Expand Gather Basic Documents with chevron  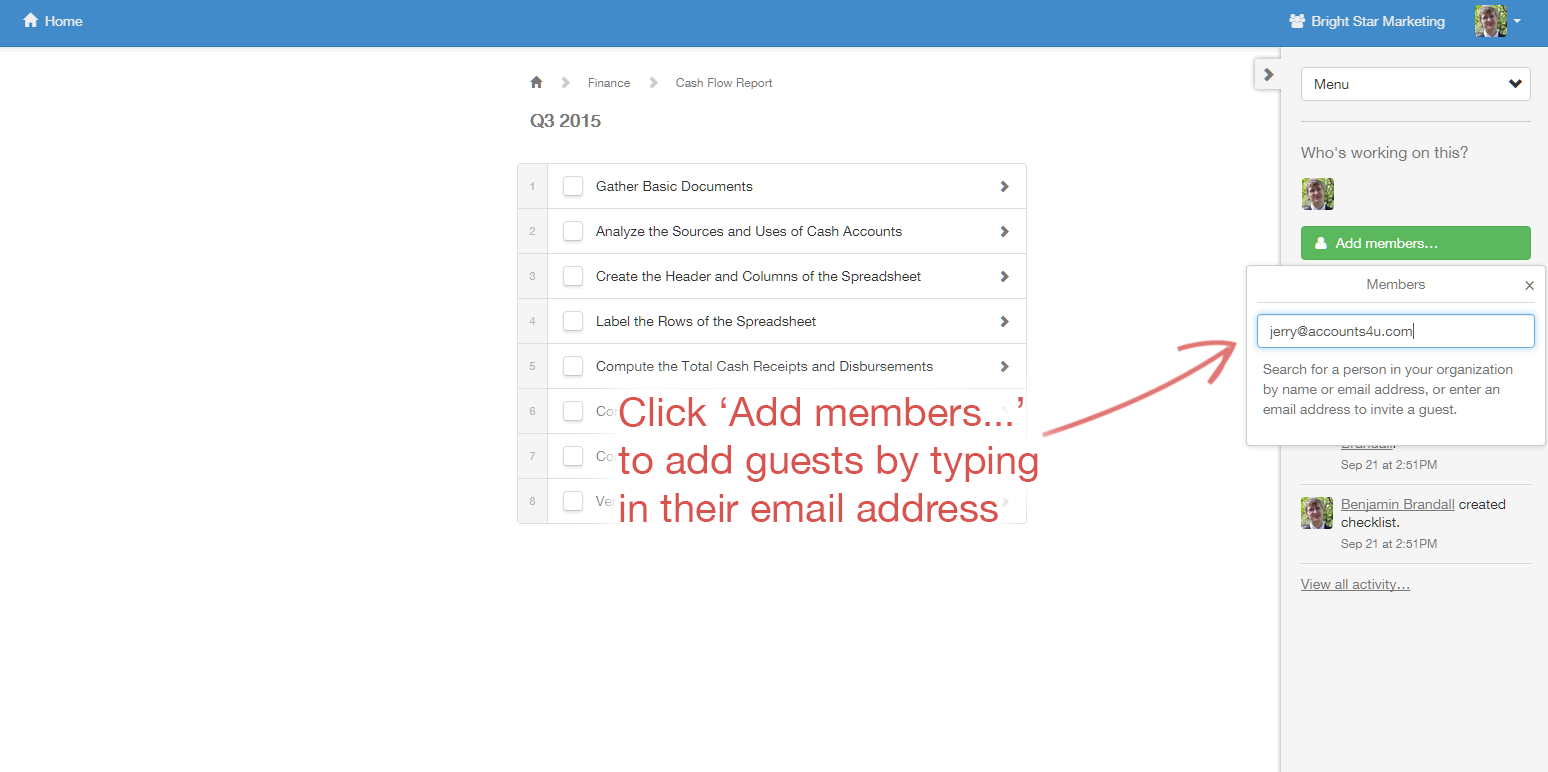click(1004, 186)
